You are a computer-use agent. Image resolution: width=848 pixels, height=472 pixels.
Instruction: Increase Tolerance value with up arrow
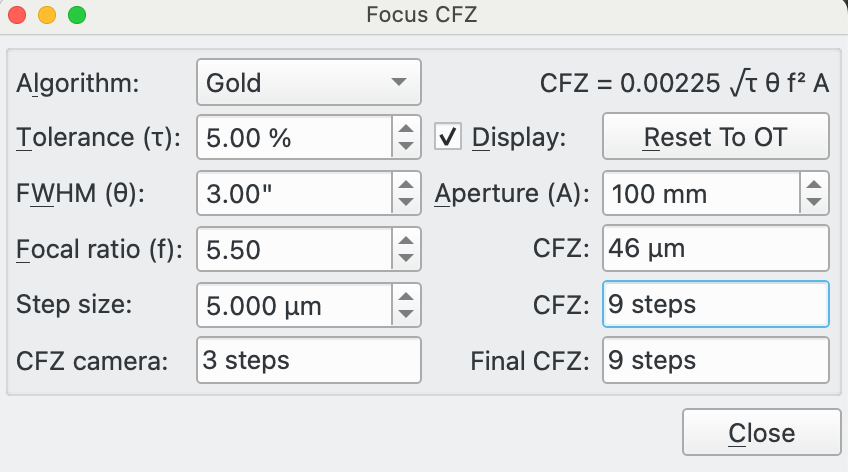click(x=405, y=127)
